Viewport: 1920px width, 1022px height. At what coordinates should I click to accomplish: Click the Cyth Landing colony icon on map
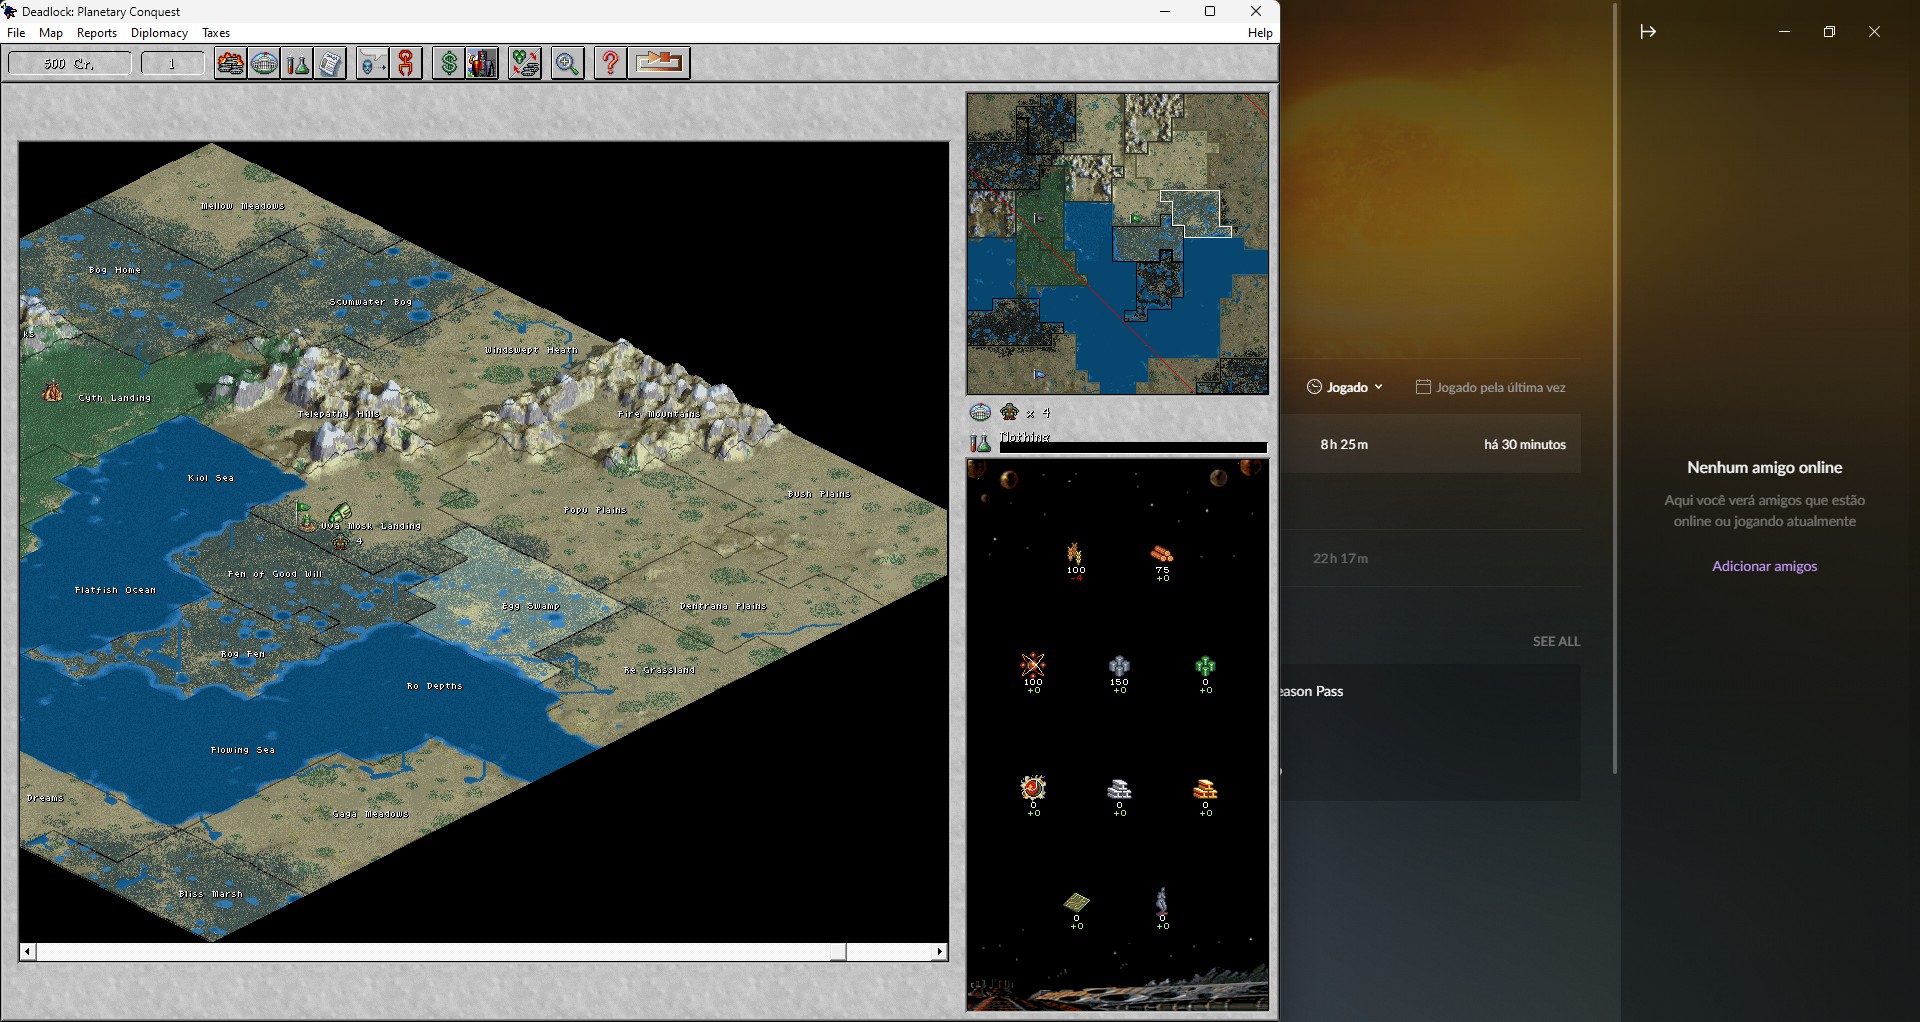point(52,391)
